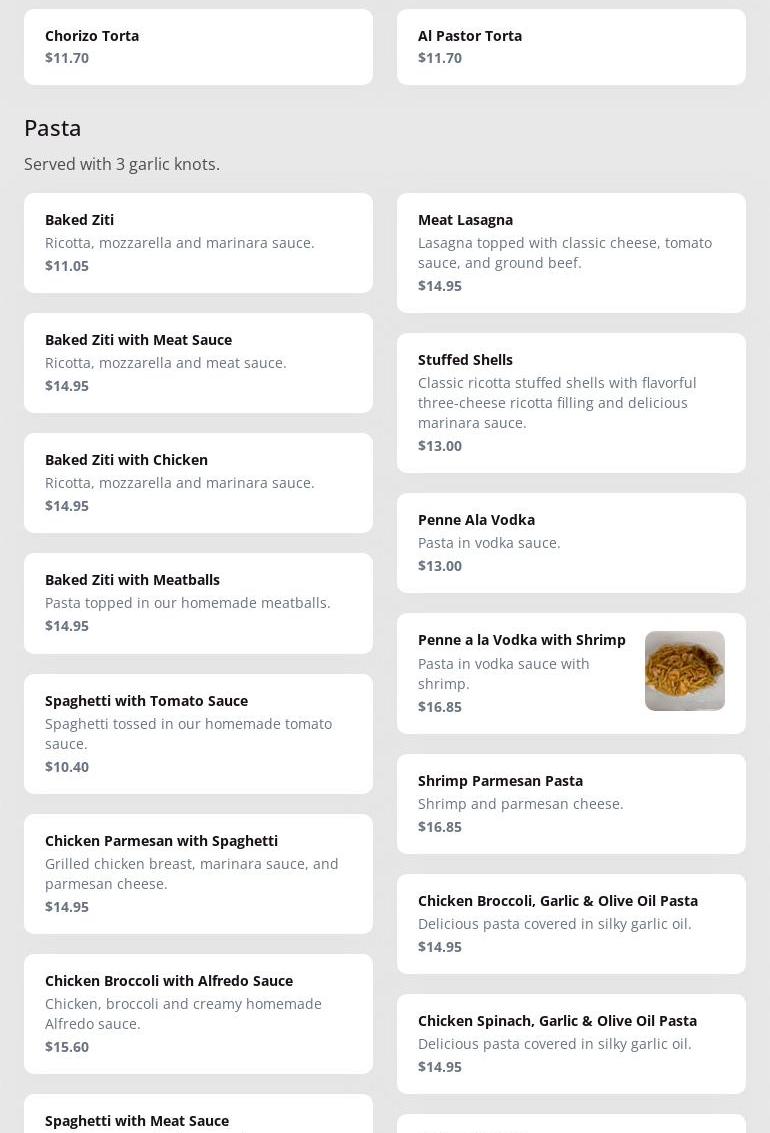
Task: Select Baked Ziti with Chicken
Action: tap(198, 483)
